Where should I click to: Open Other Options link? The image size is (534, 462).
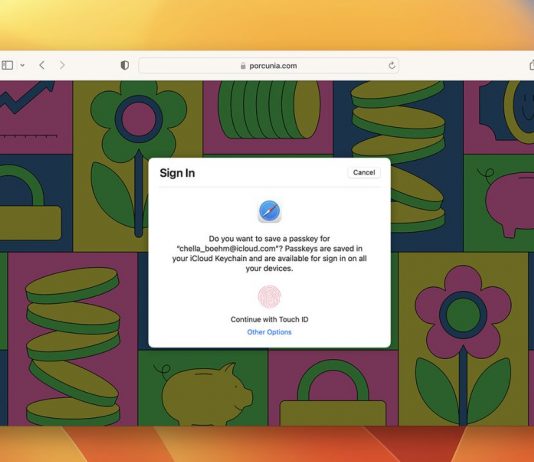coord(269,332)
